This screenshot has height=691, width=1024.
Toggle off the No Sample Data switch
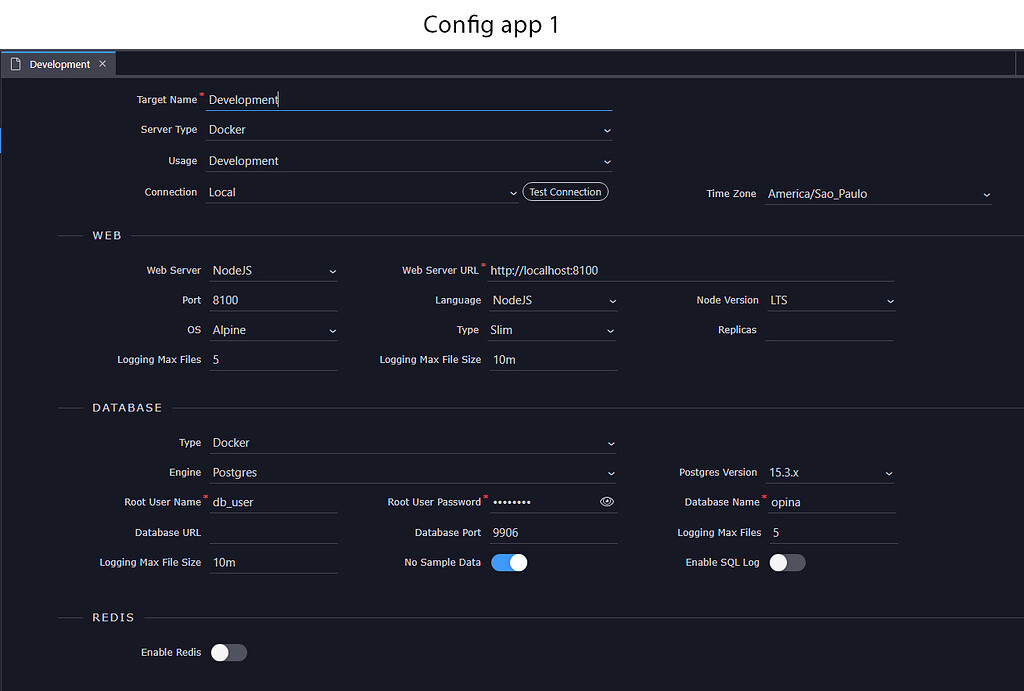509,562
